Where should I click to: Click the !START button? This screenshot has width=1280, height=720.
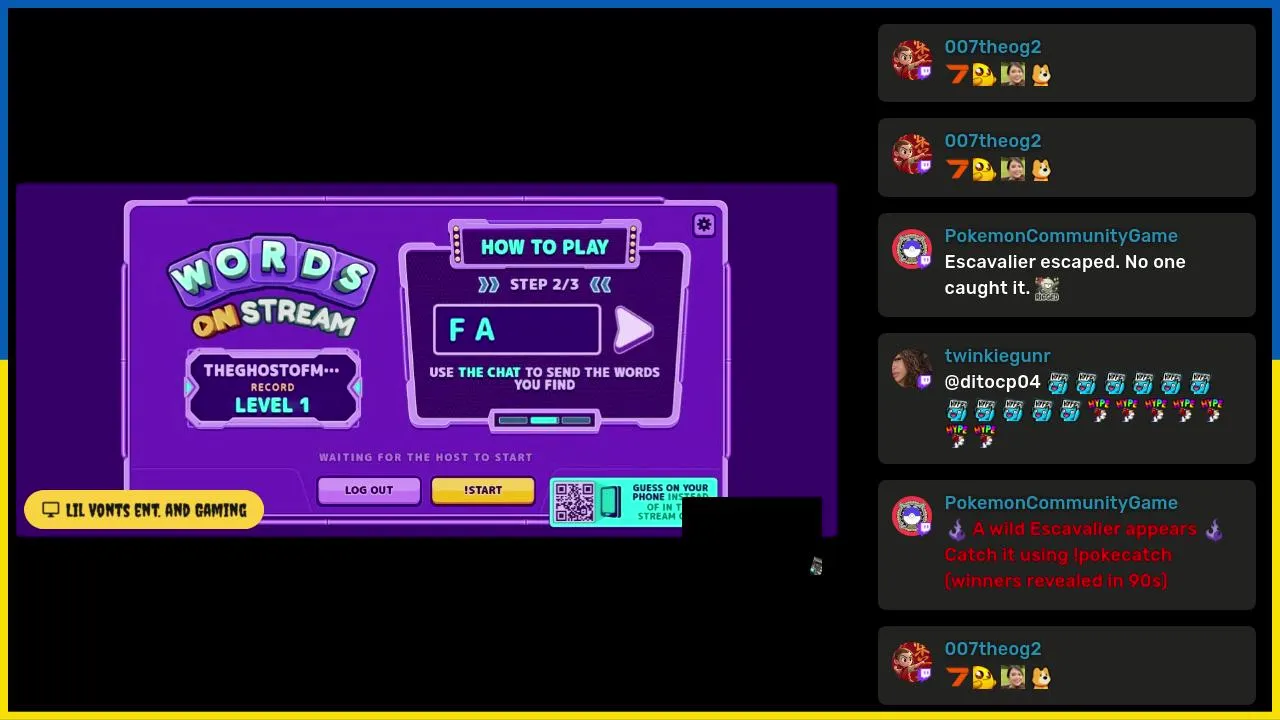[483, 490]
